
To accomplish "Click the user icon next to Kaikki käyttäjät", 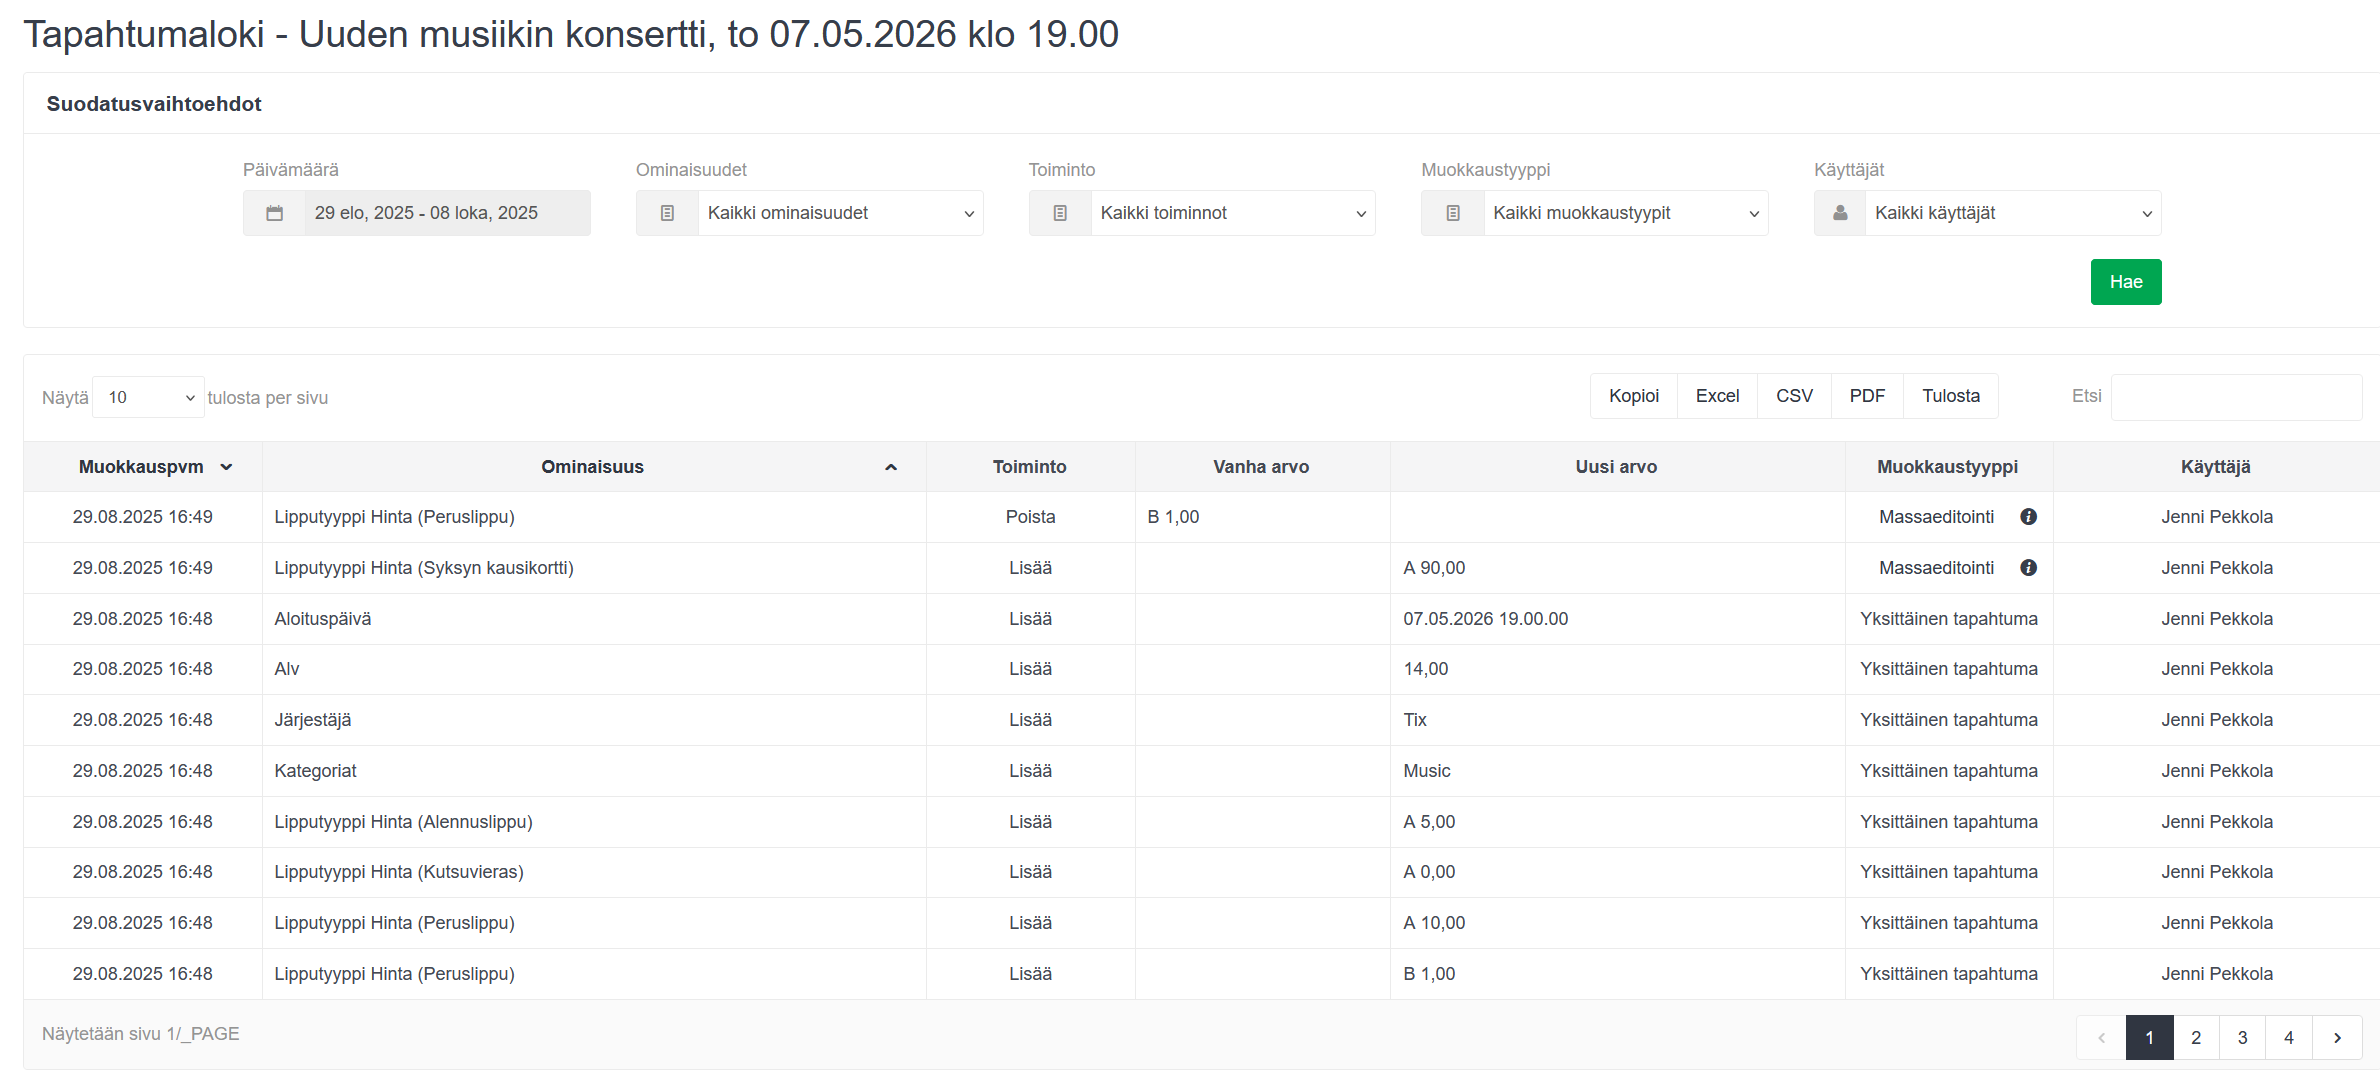I will (x=1840, y=213).
